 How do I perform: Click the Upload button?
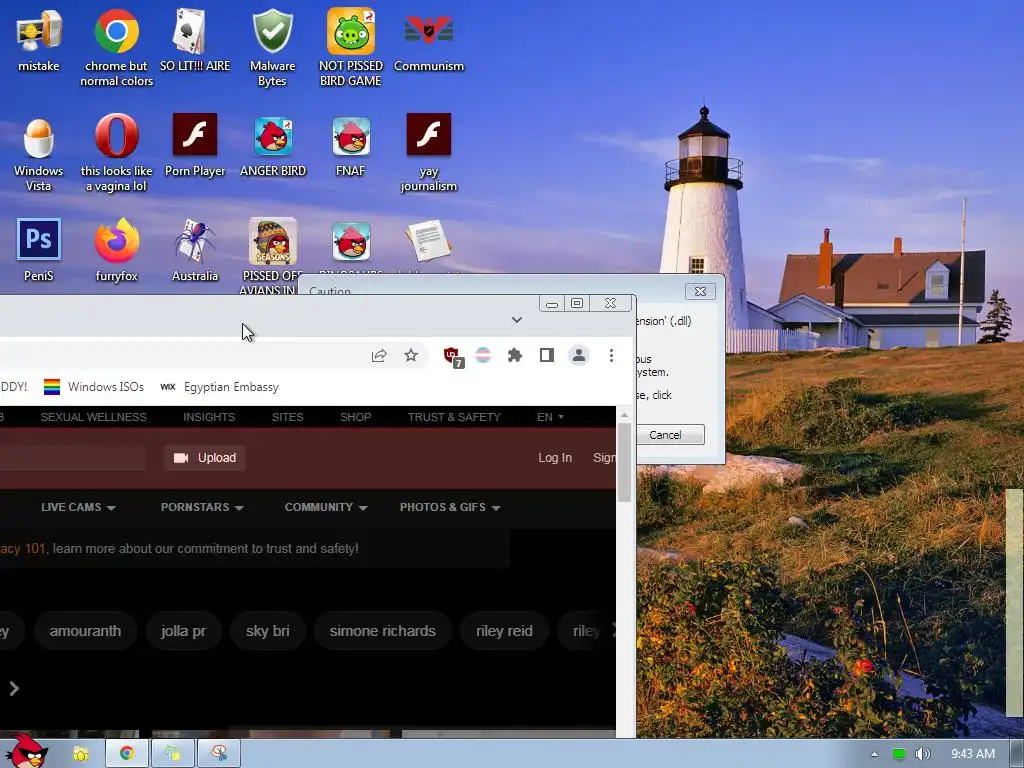pos(204,458)
